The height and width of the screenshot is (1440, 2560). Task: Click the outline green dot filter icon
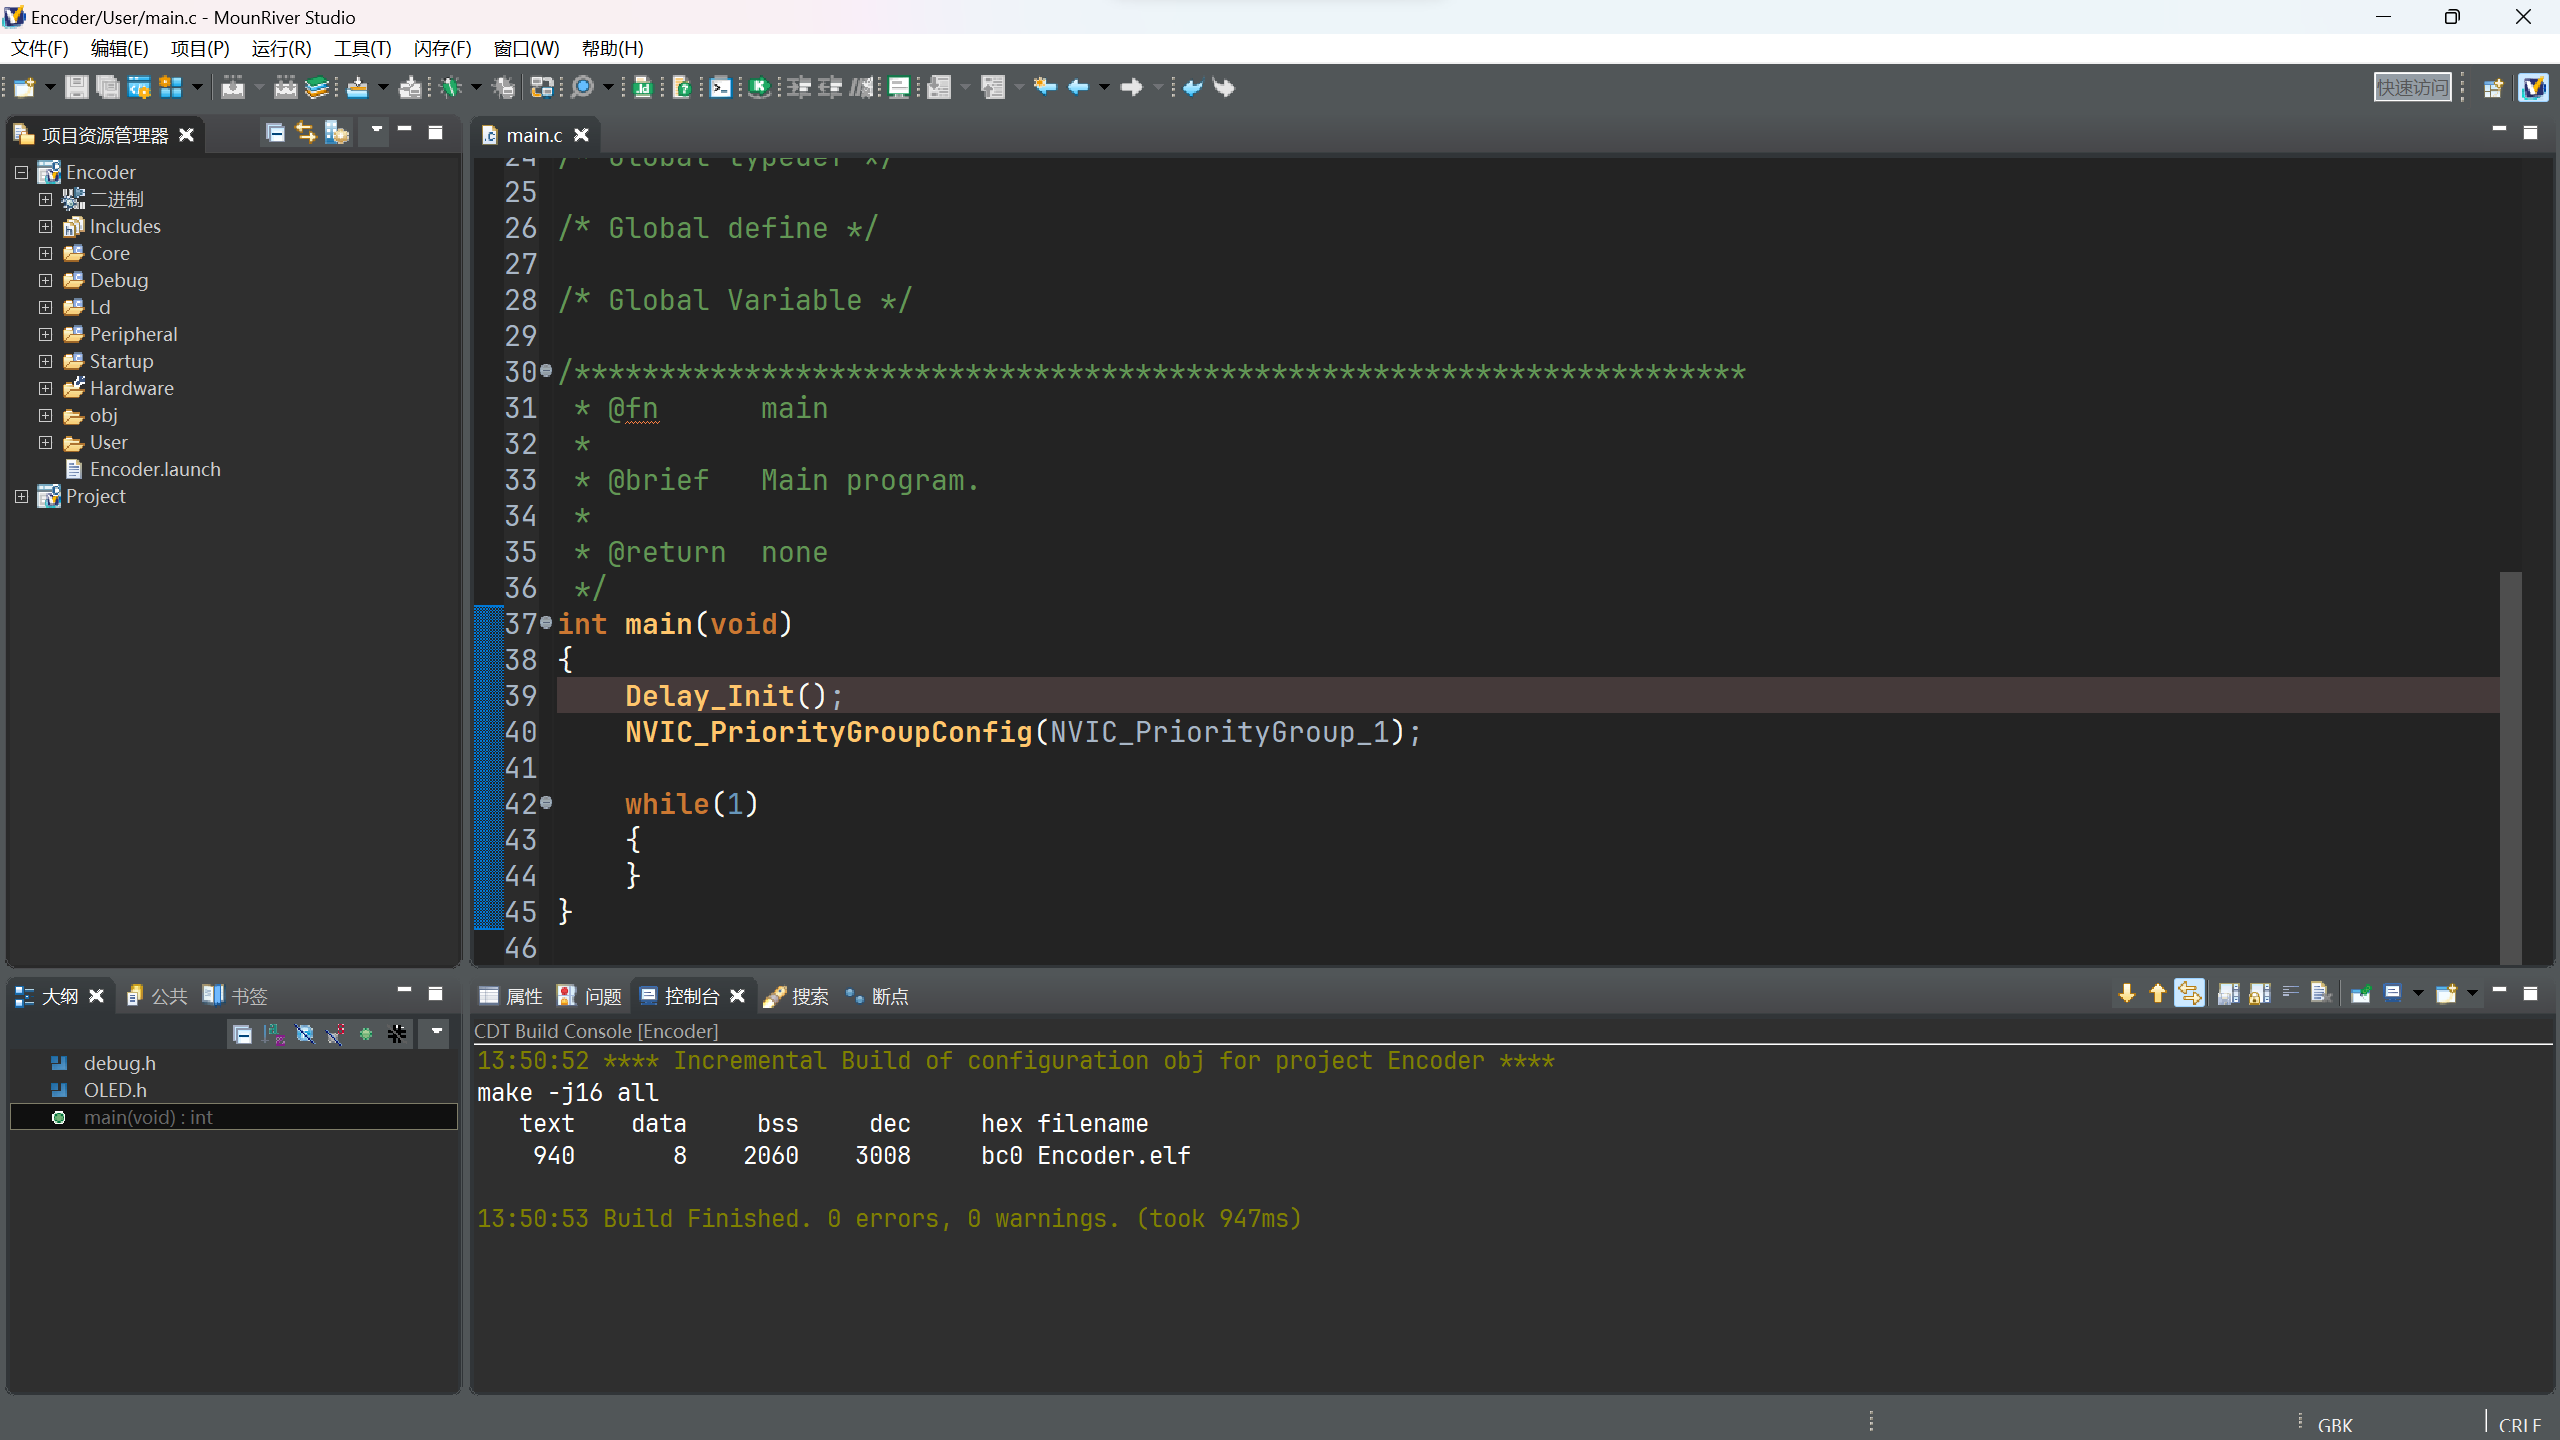pos(366,1034)
